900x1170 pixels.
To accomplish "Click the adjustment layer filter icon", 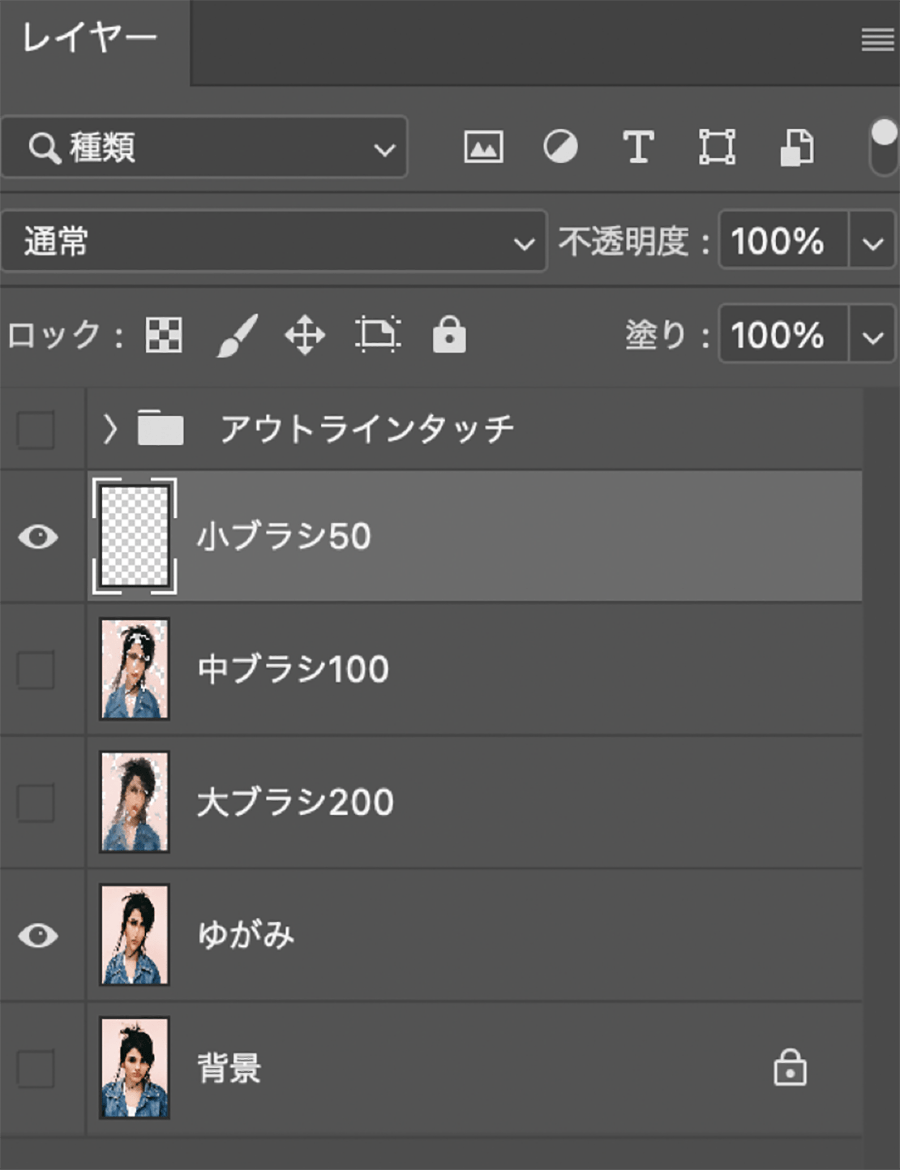I will click(560, 148).
